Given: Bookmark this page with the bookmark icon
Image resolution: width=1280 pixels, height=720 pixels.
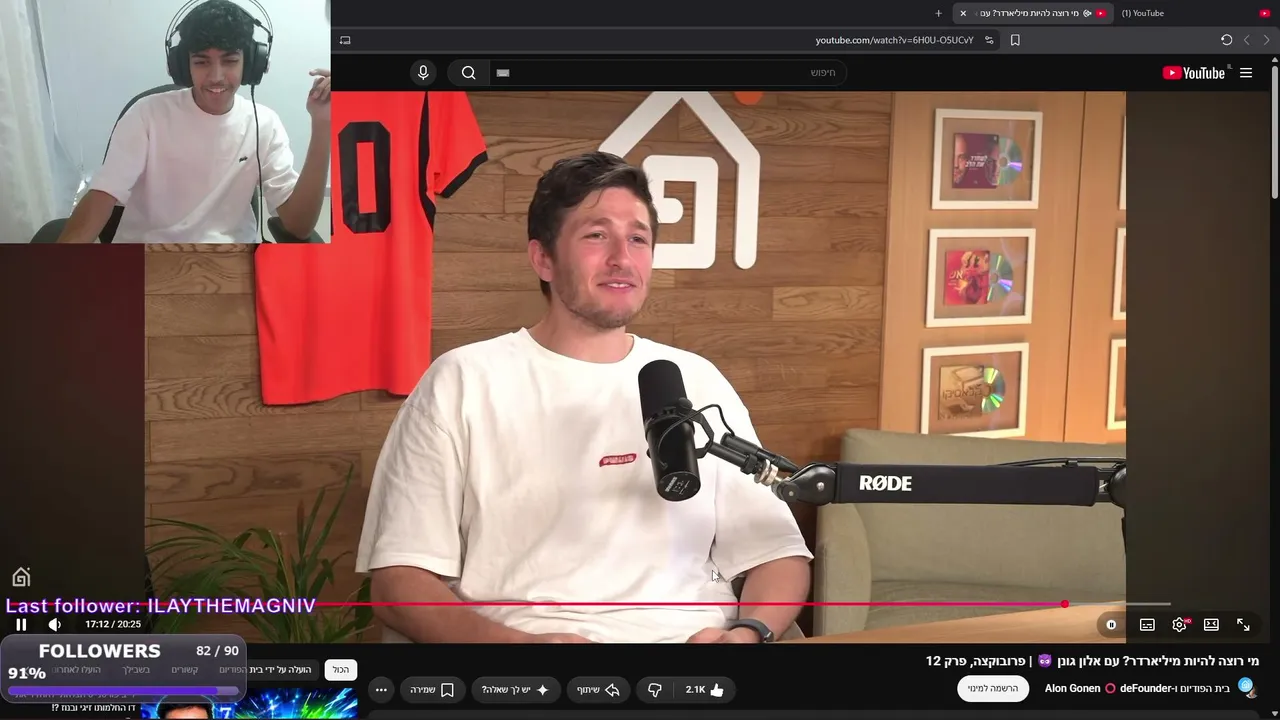Looking at the screenshot, I should [x=1015, y=40].
